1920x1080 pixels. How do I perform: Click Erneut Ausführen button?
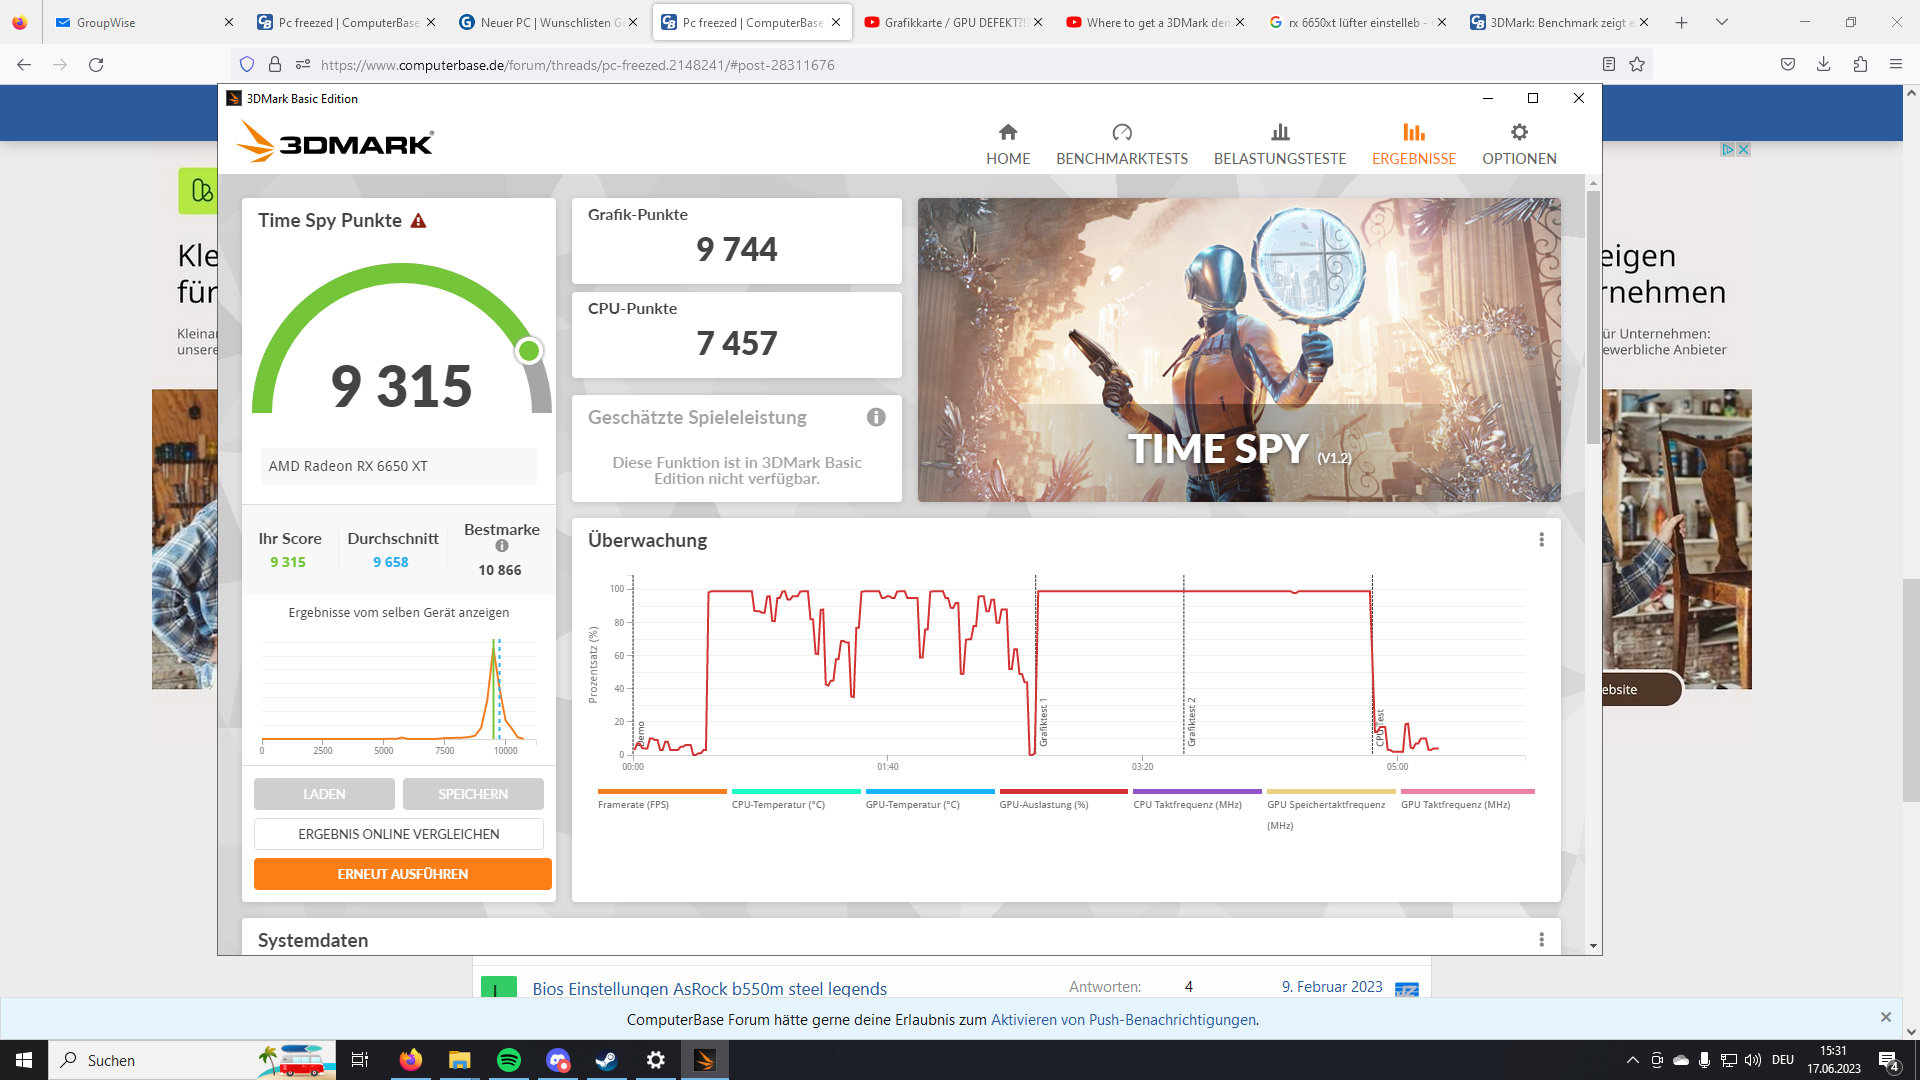coord(402,874)
